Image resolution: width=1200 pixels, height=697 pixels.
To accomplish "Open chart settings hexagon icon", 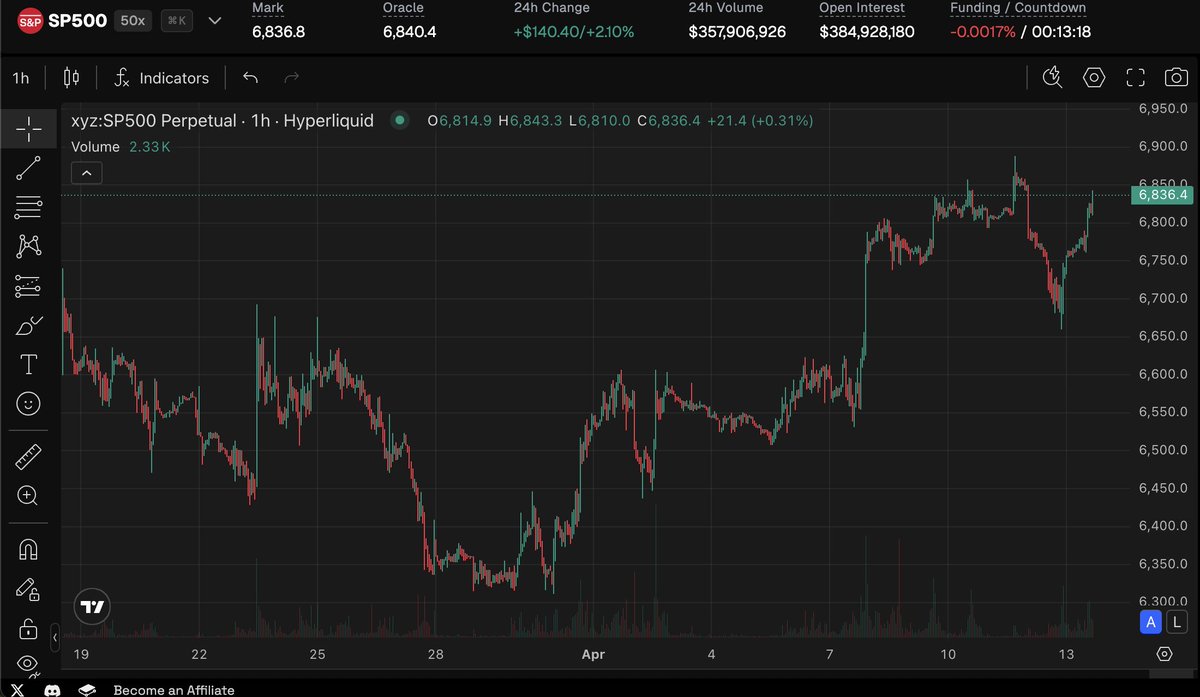I will [1094, 78].
